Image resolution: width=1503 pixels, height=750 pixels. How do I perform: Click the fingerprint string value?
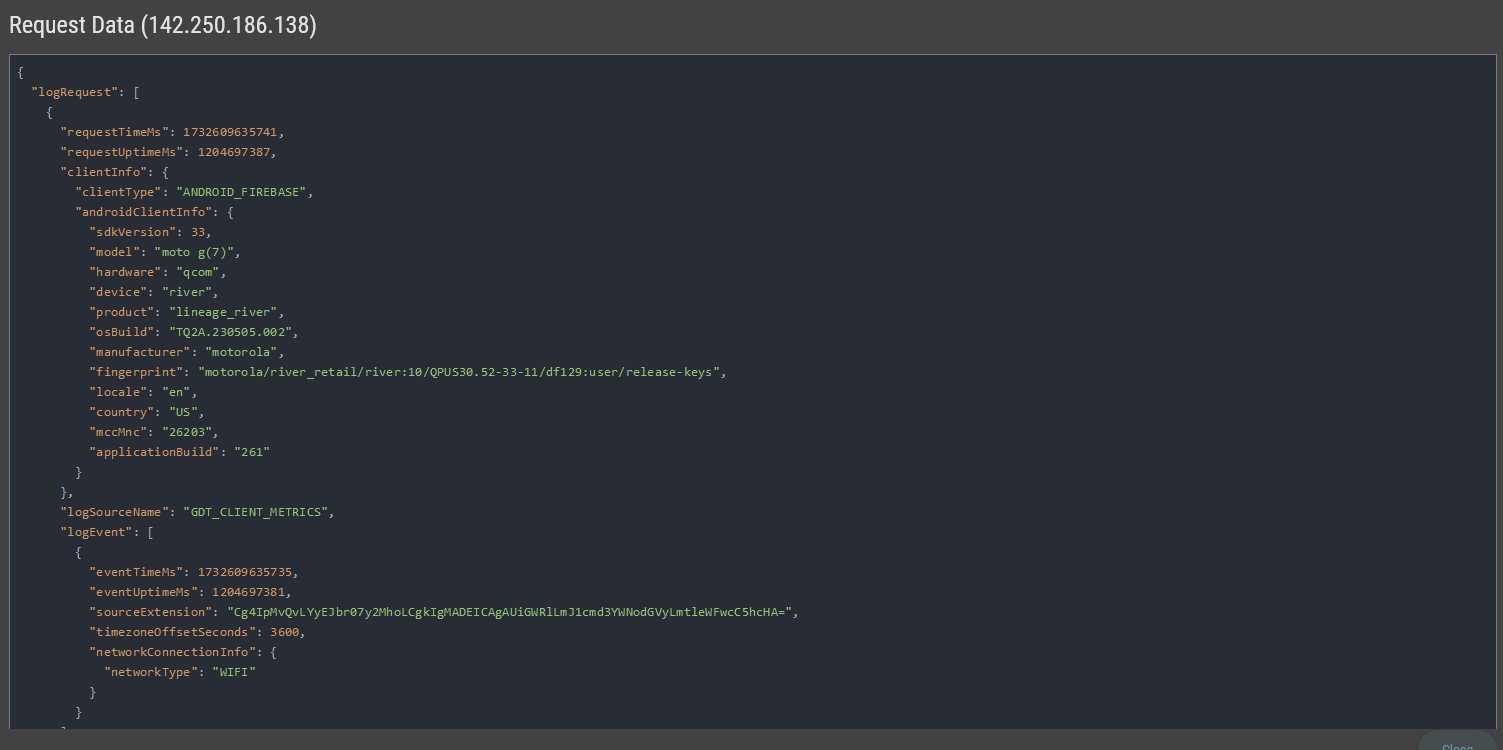coord(458,372)
